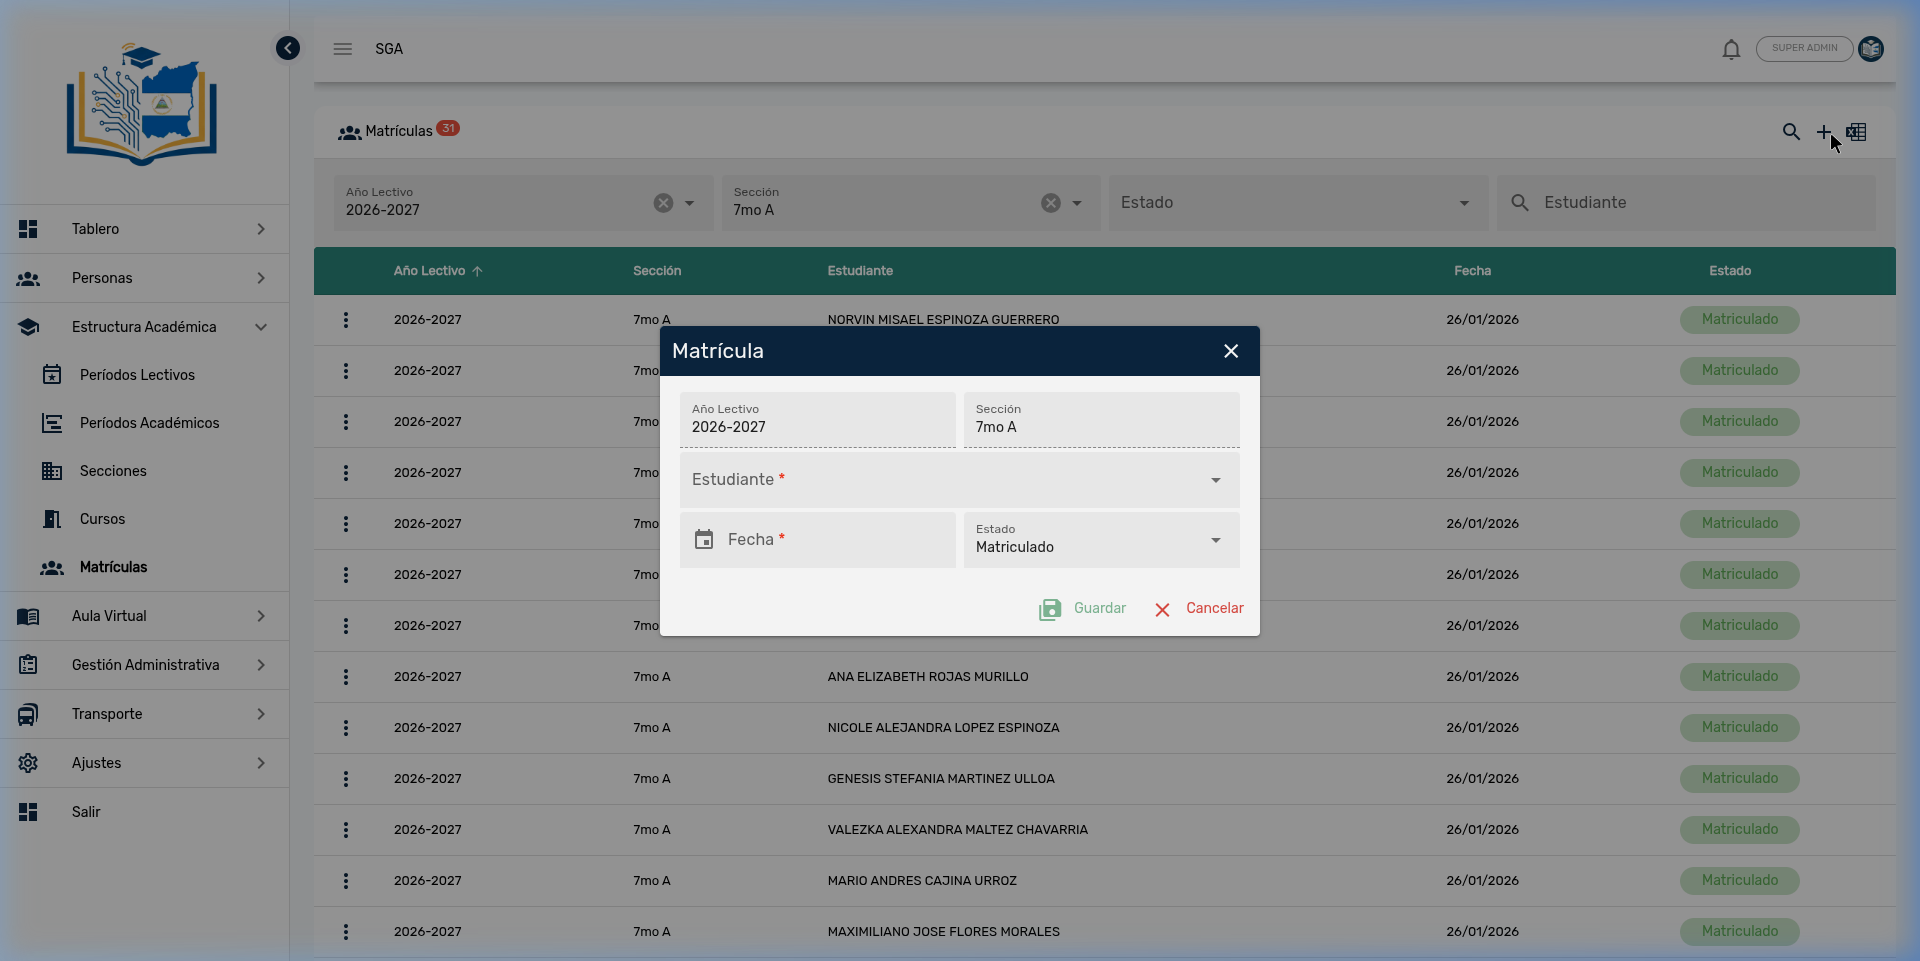Click the Excel export grid icon
This screenshot has height=961, width=1920.
coord(1857,132)
